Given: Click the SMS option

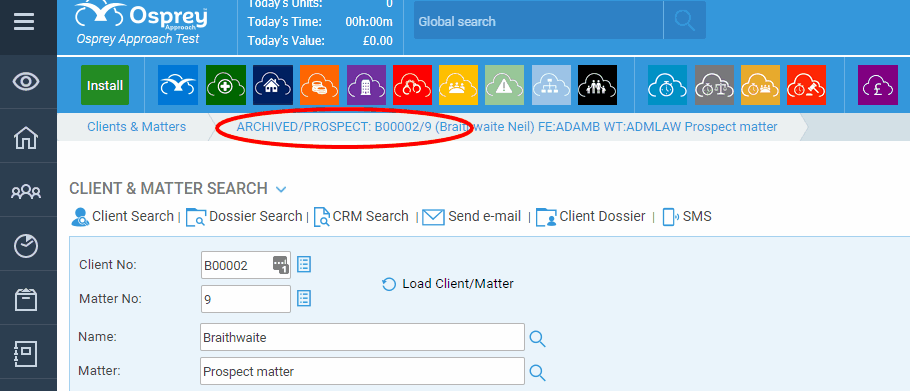Looking at the screenshot, I should pos(687,216).
